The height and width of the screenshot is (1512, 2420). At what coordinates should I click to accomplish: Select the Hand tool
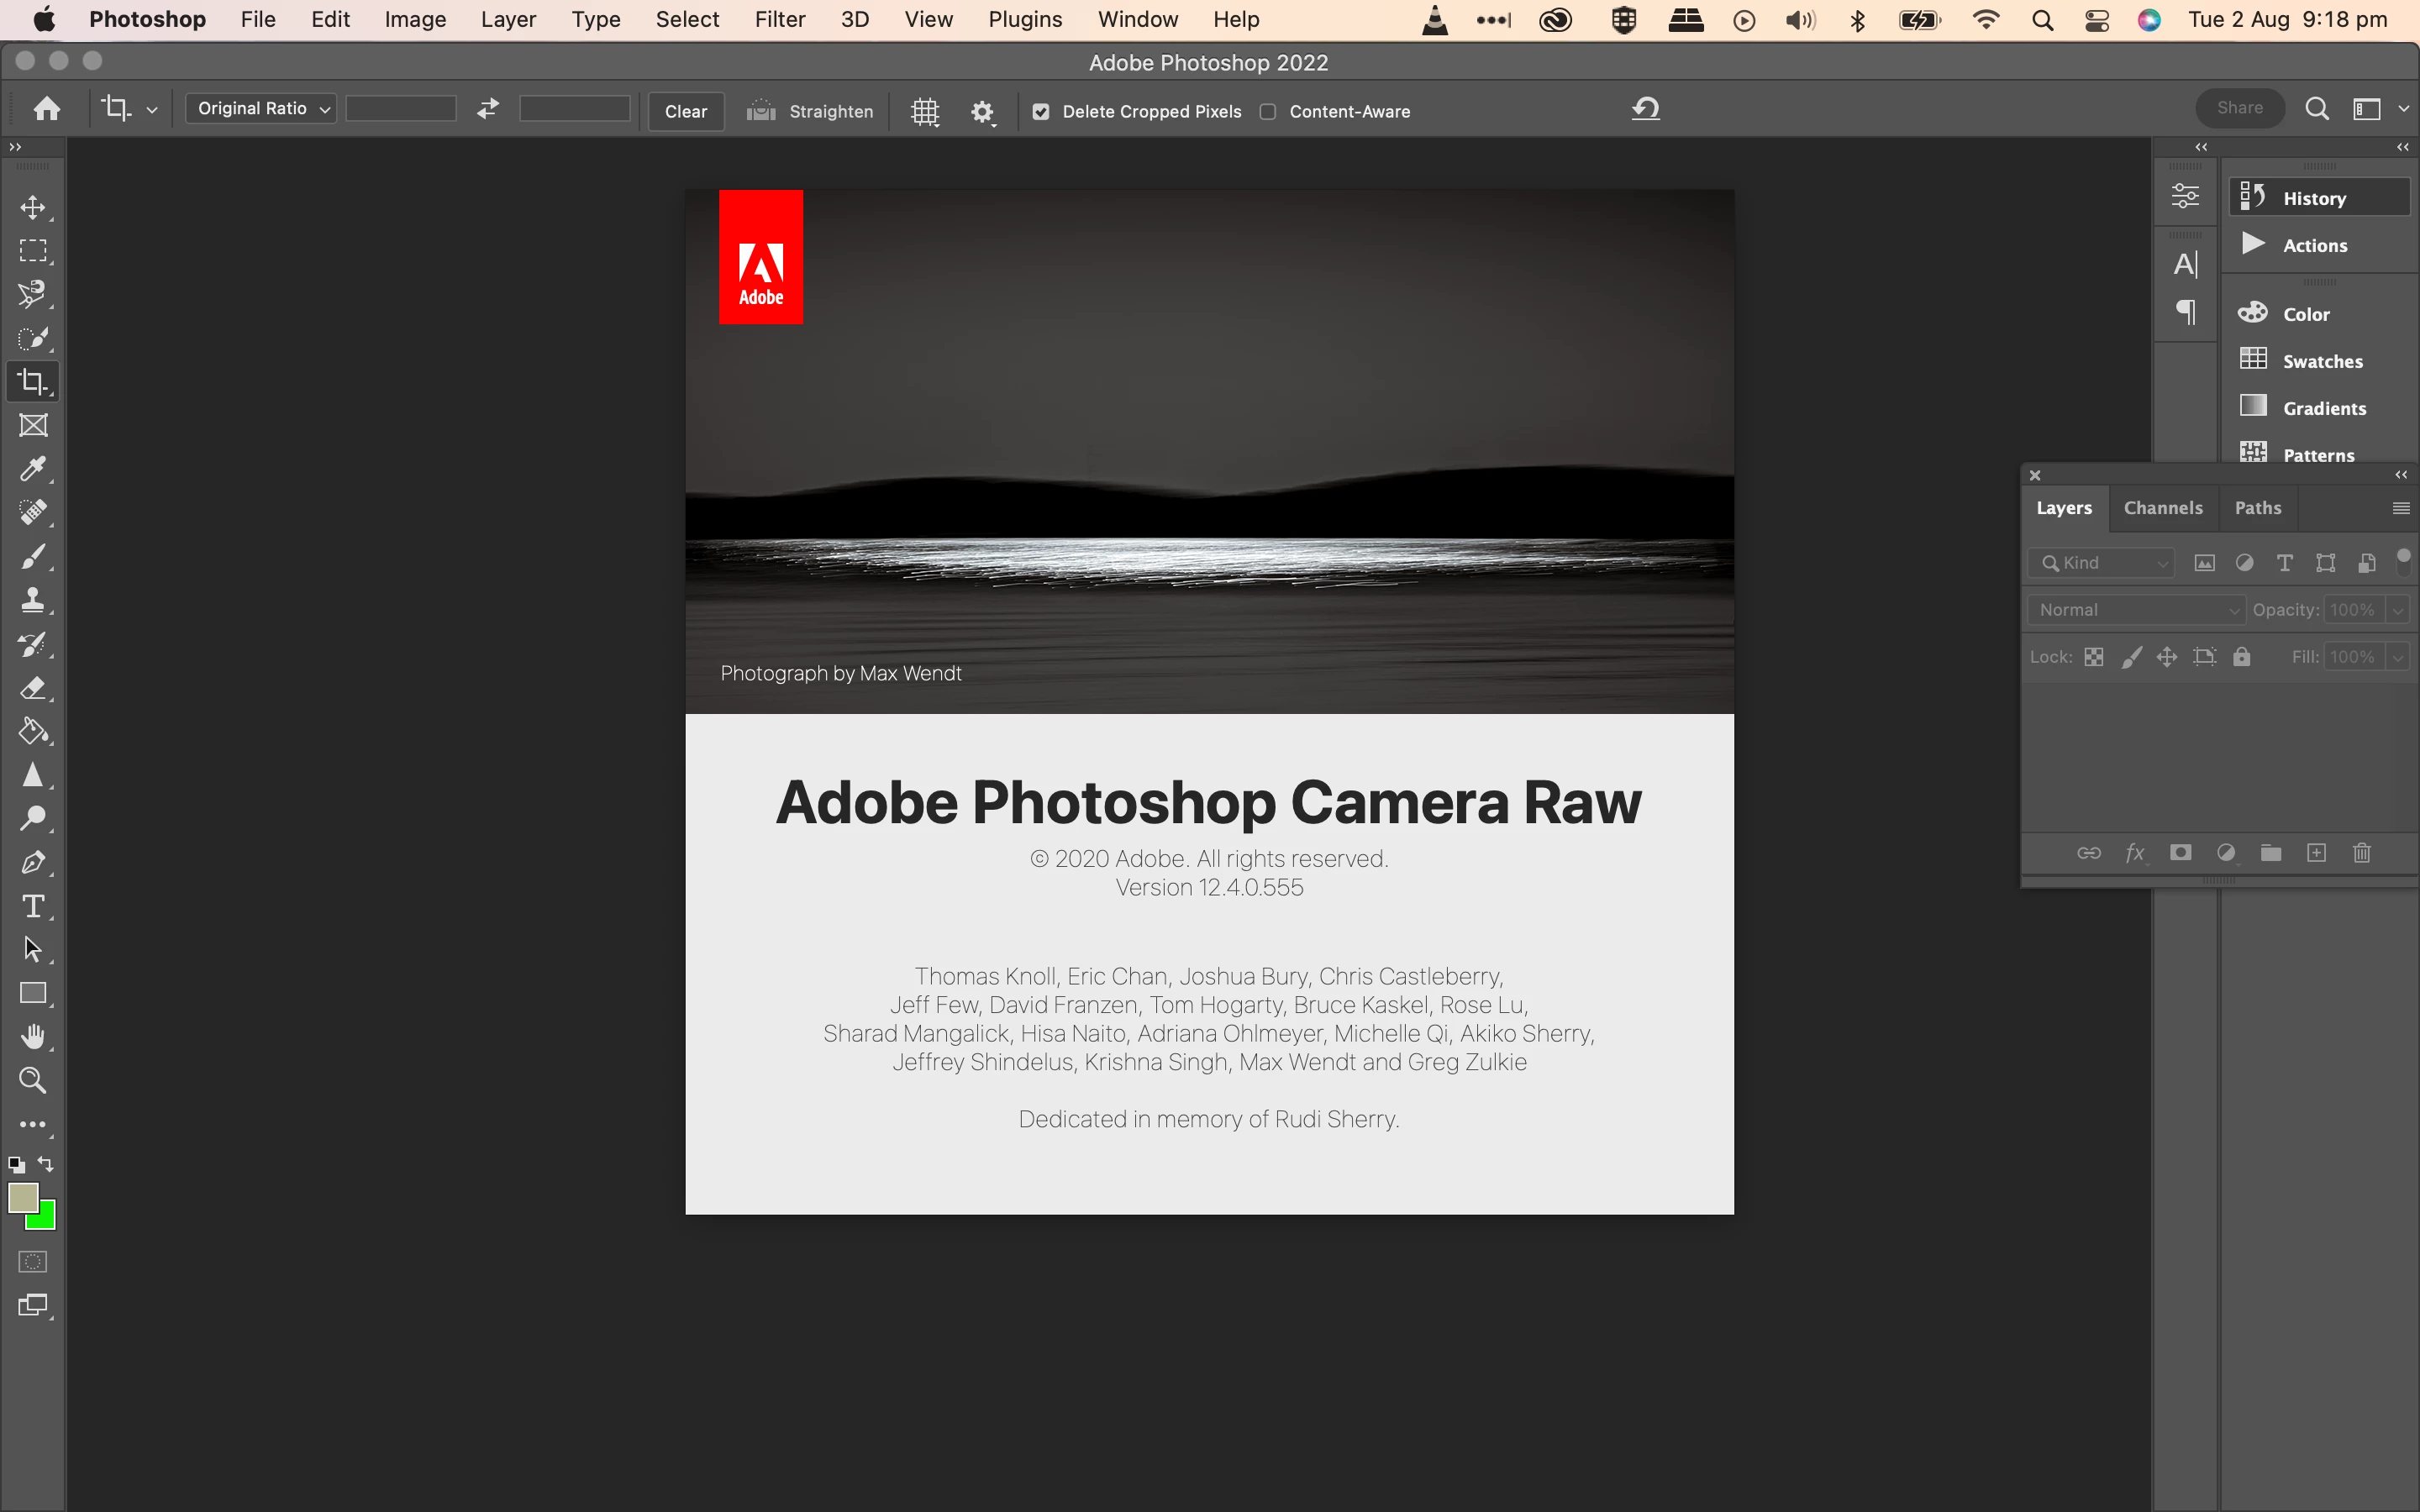coord(33,1037)
